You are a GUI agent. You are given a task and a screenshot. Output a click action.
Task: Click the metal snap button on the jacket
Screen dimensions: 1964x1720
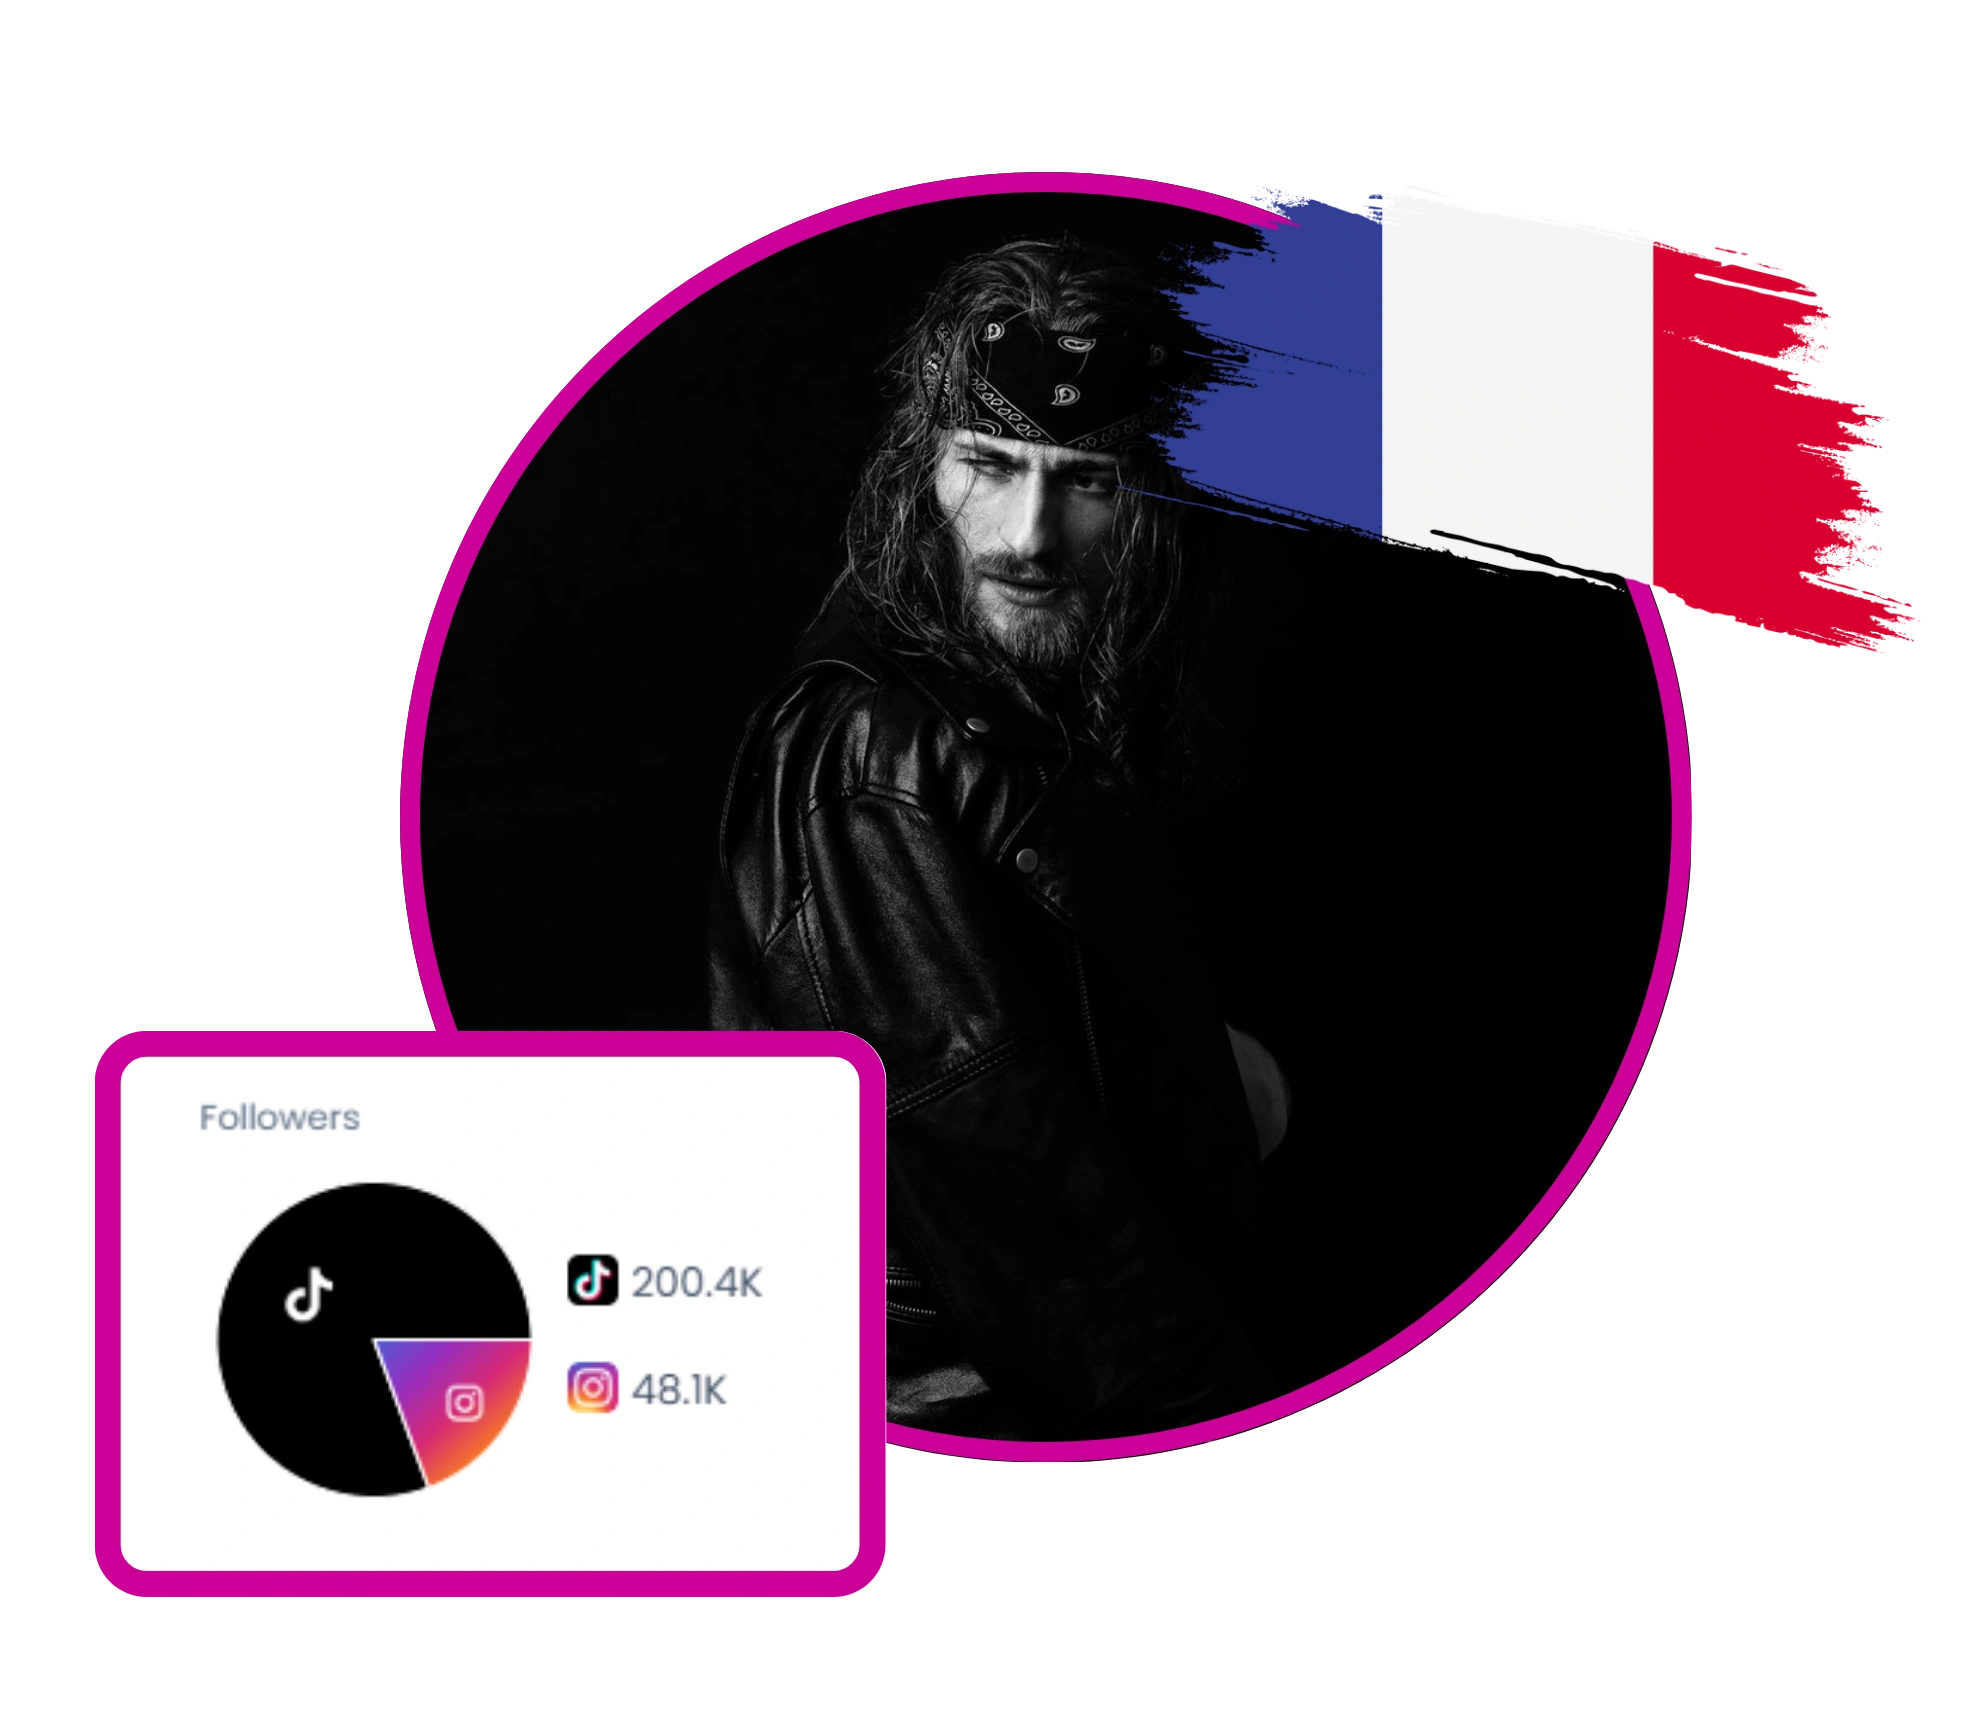(x=1026, y=859)
